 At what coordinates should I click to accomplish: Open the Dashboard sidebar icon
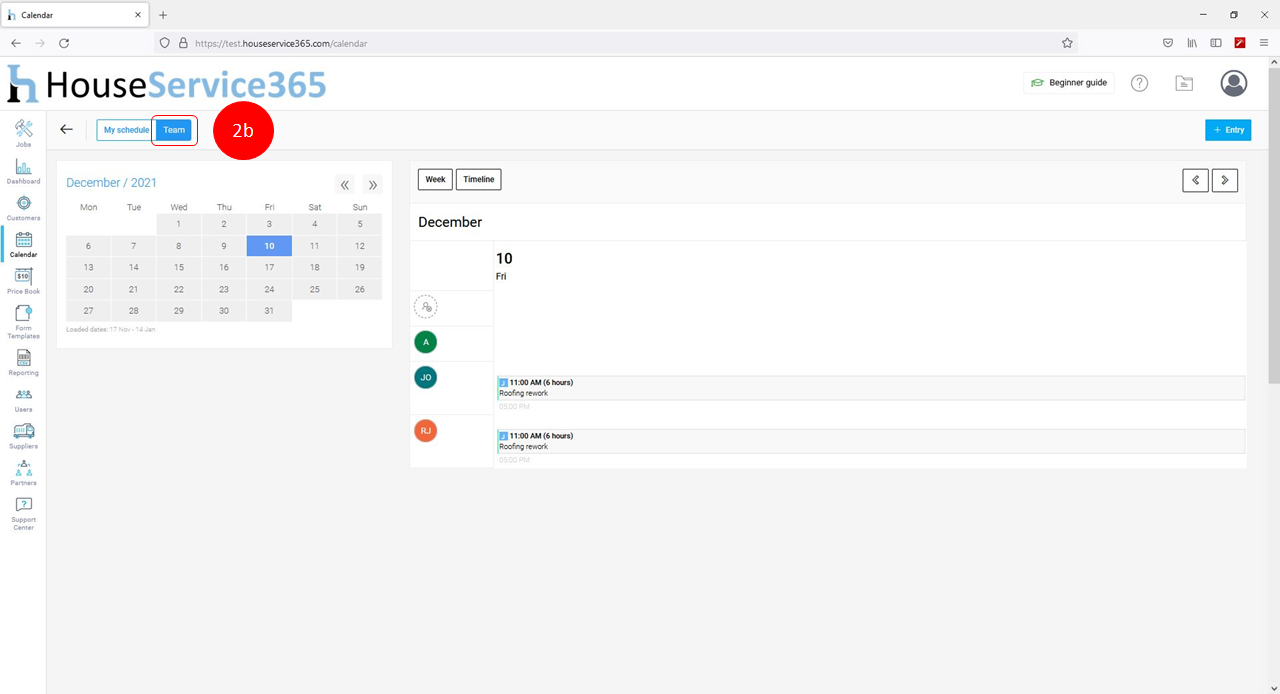(x=23, y=170)
